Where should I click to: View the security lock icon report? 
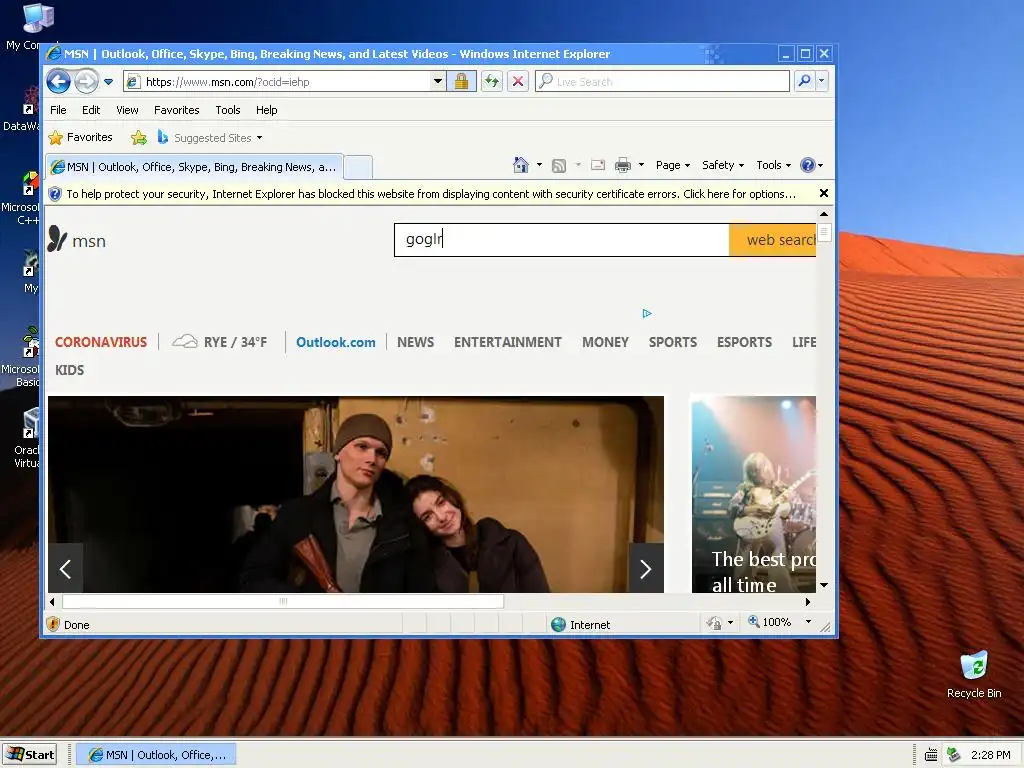[x=461, y=82]
